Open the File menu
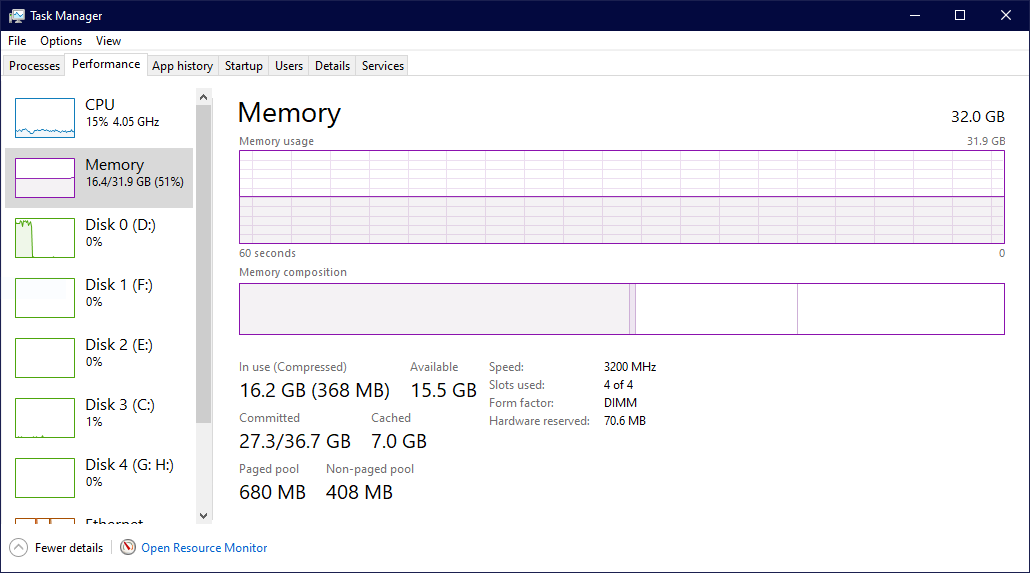Viewport: 1030px width, 573px height. (x=17, y=41)
